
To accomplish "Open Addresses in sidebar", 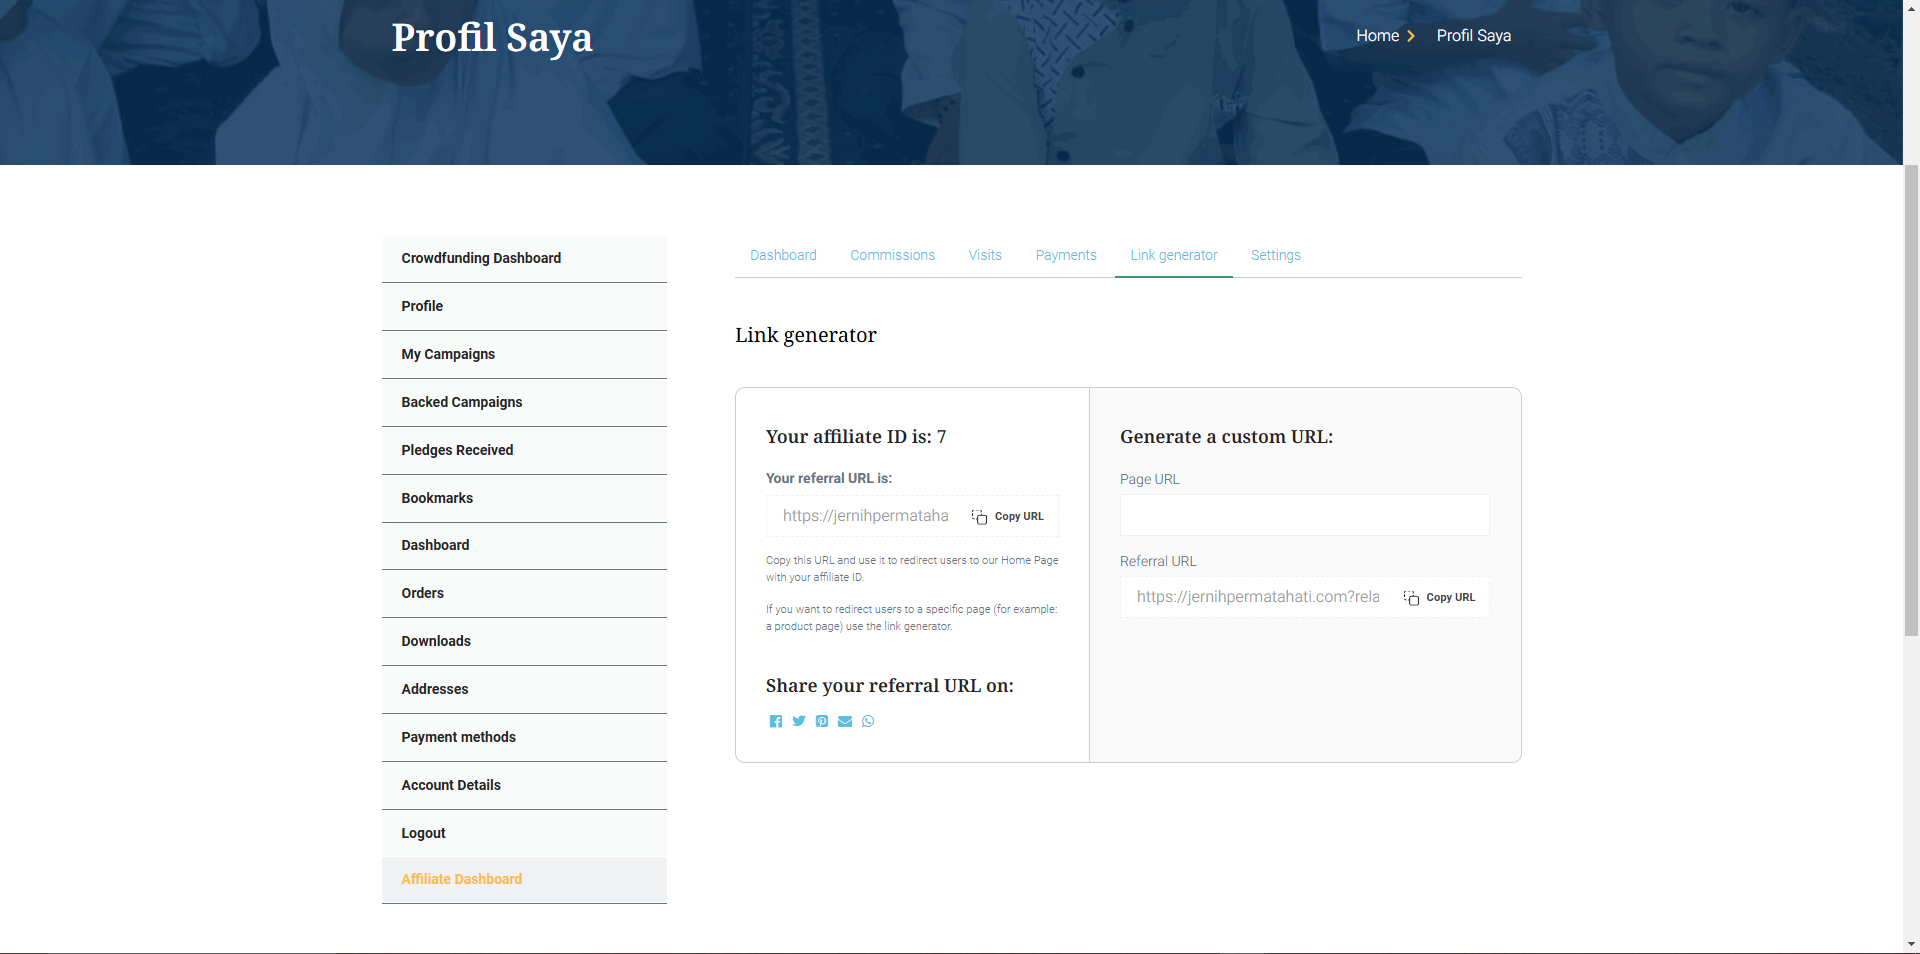I will 524,689.
